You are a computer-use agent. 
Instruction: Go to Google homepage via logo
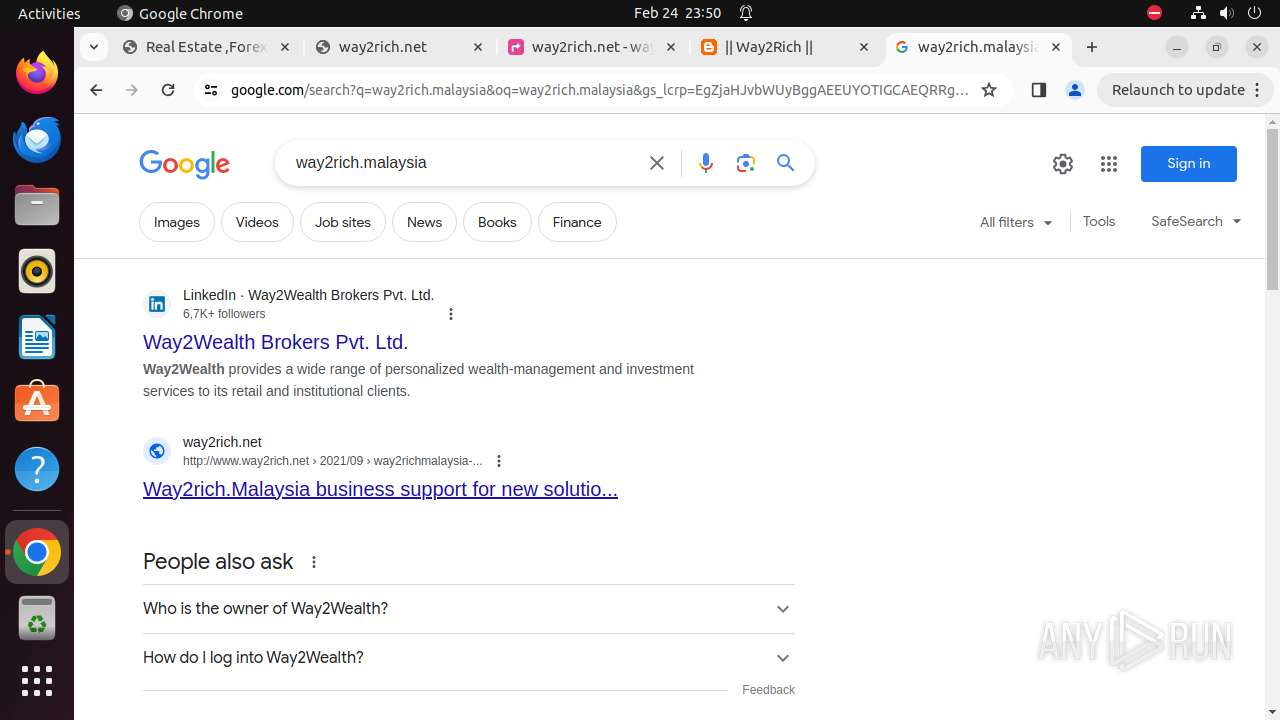[185, 164]
